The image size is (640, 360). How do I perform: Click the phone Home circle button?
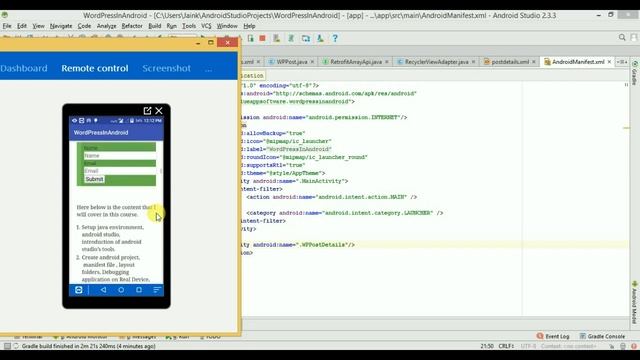click(121, 290)
